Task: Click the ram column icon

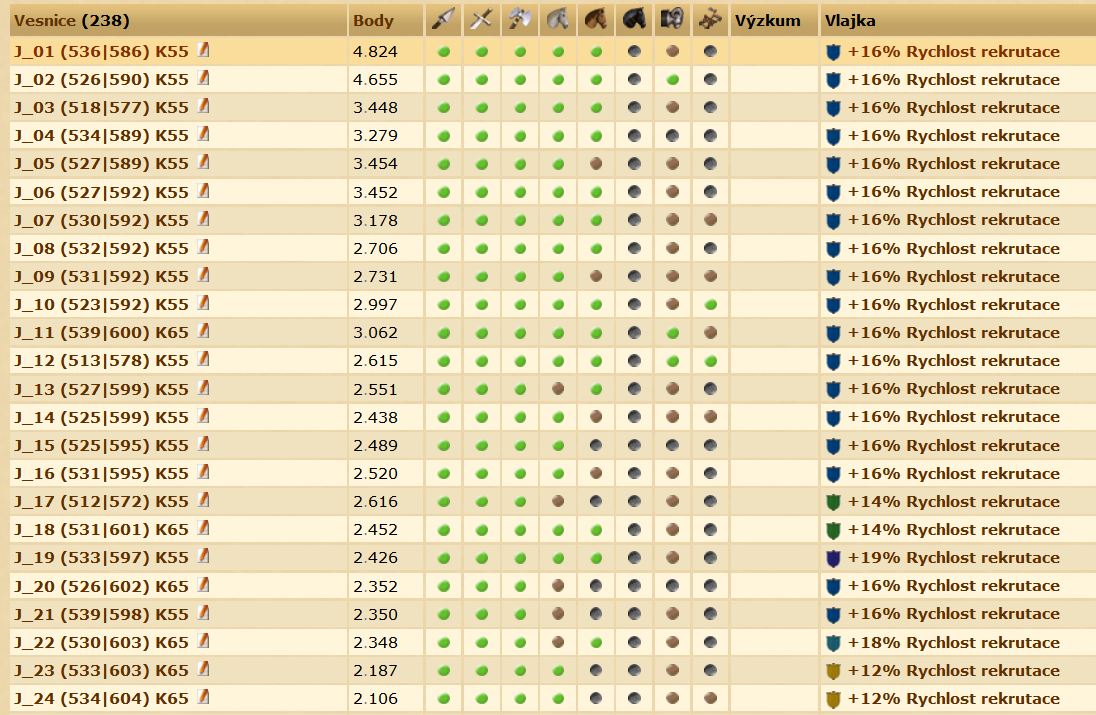Action: 672,20
